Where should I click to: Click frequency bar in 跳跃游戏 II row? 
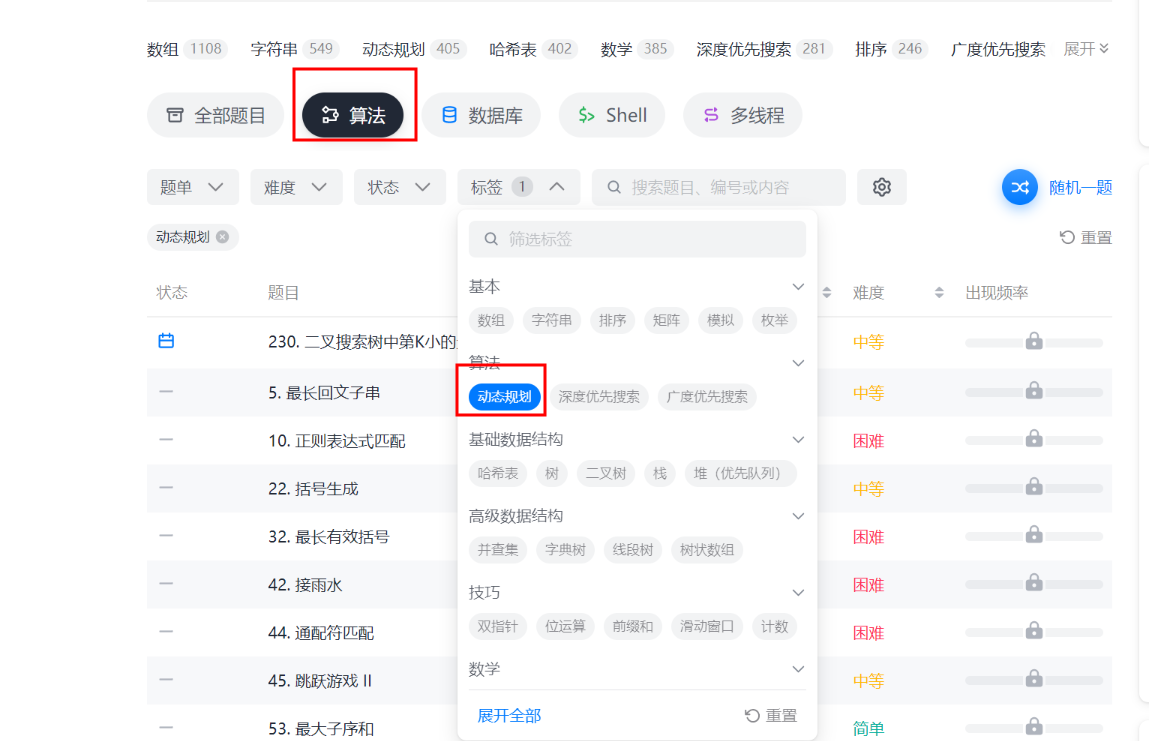(x=1034, y=681)
